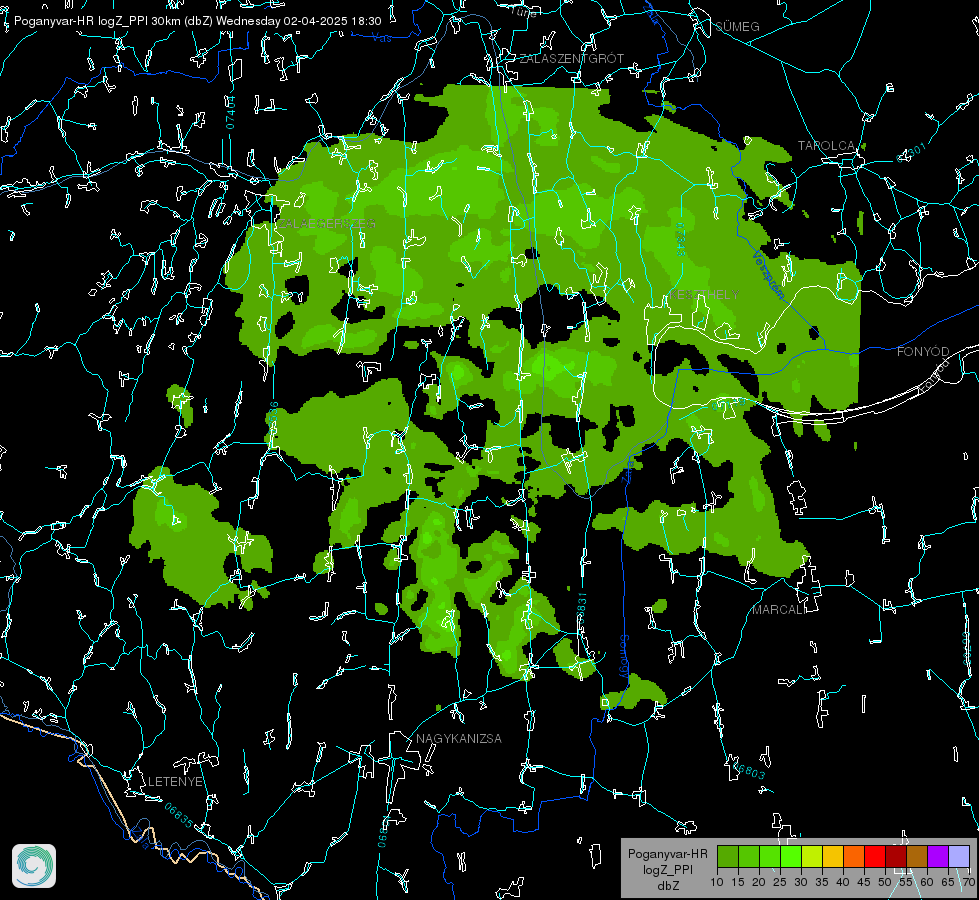Select the 25-30 dBZ bright green swatch
Image resolution: width=979 pixels, height=900 pixels.
pyautogui.click(x=791, y=856)
